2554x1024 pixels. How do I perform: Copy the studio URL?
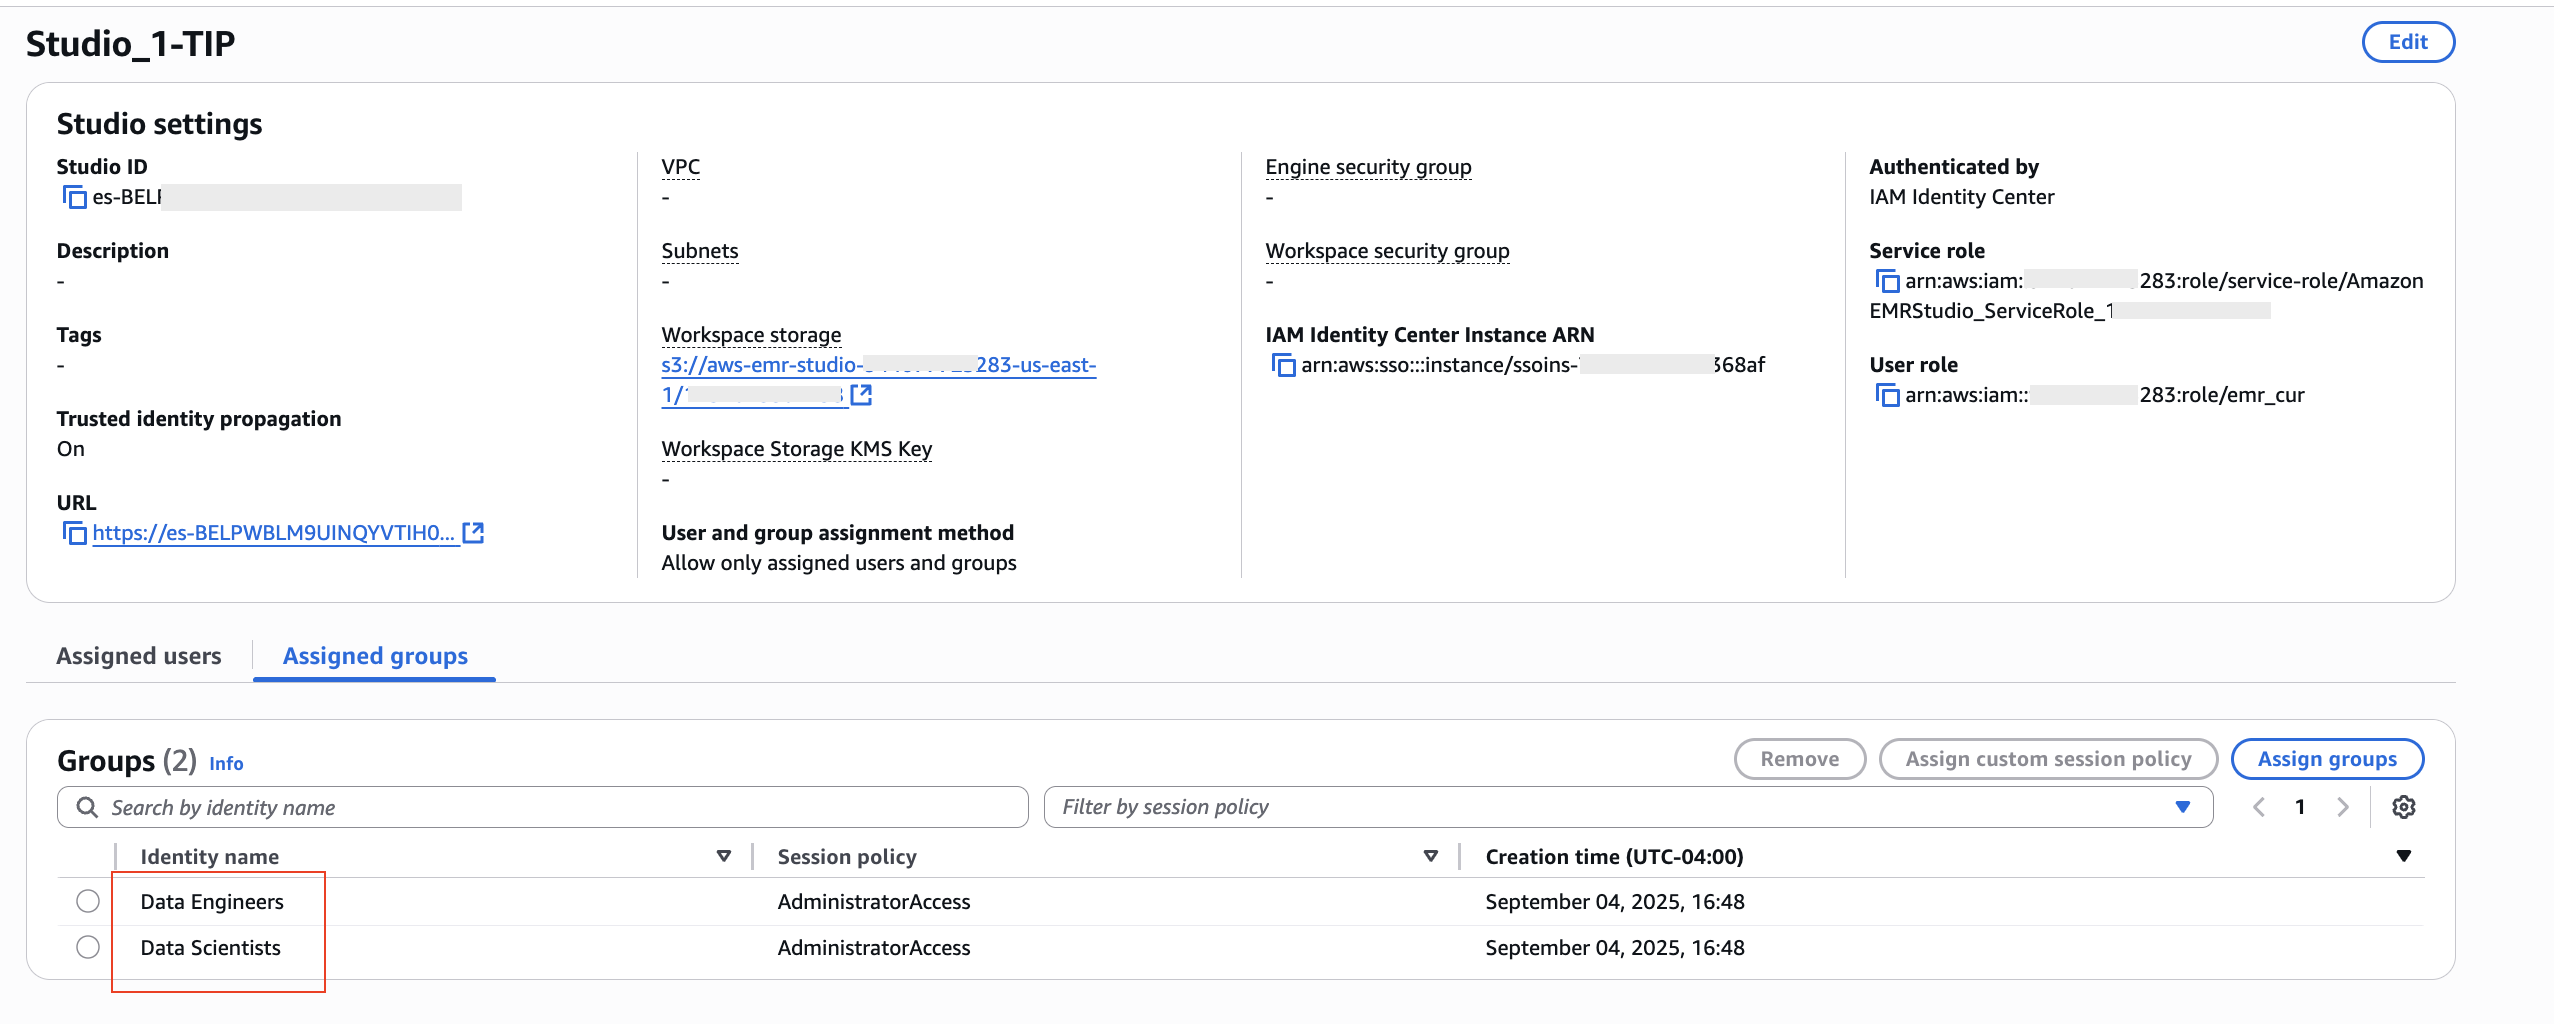click(x=75, y=533)
